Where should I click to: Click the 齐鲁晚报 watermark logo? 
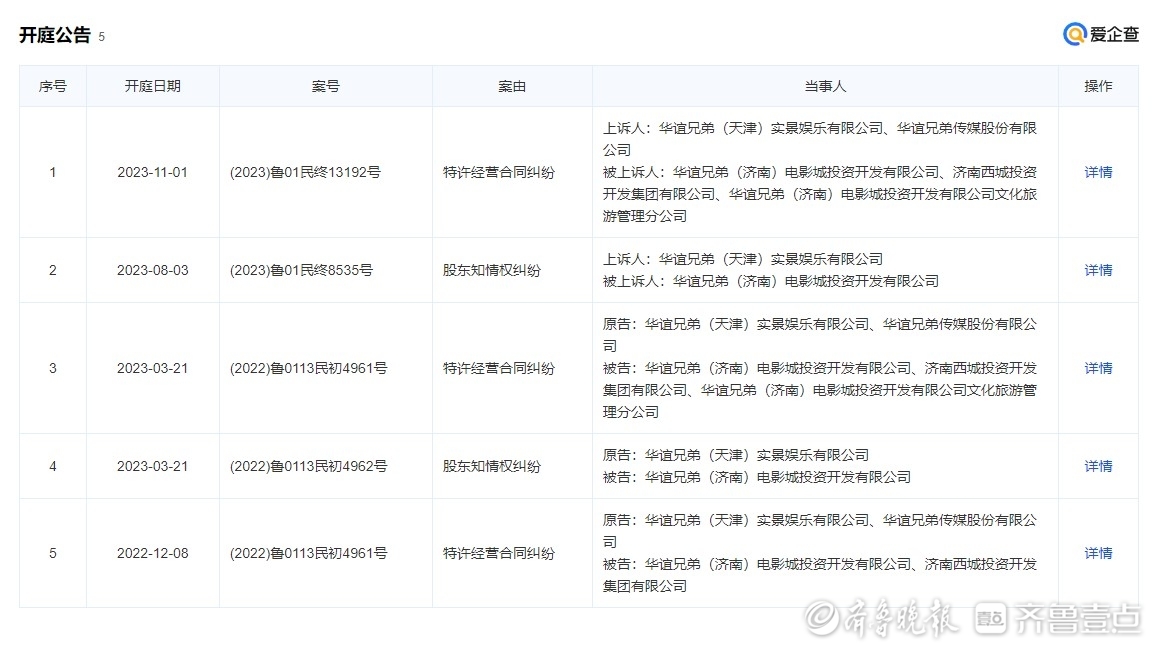[883, 619]
